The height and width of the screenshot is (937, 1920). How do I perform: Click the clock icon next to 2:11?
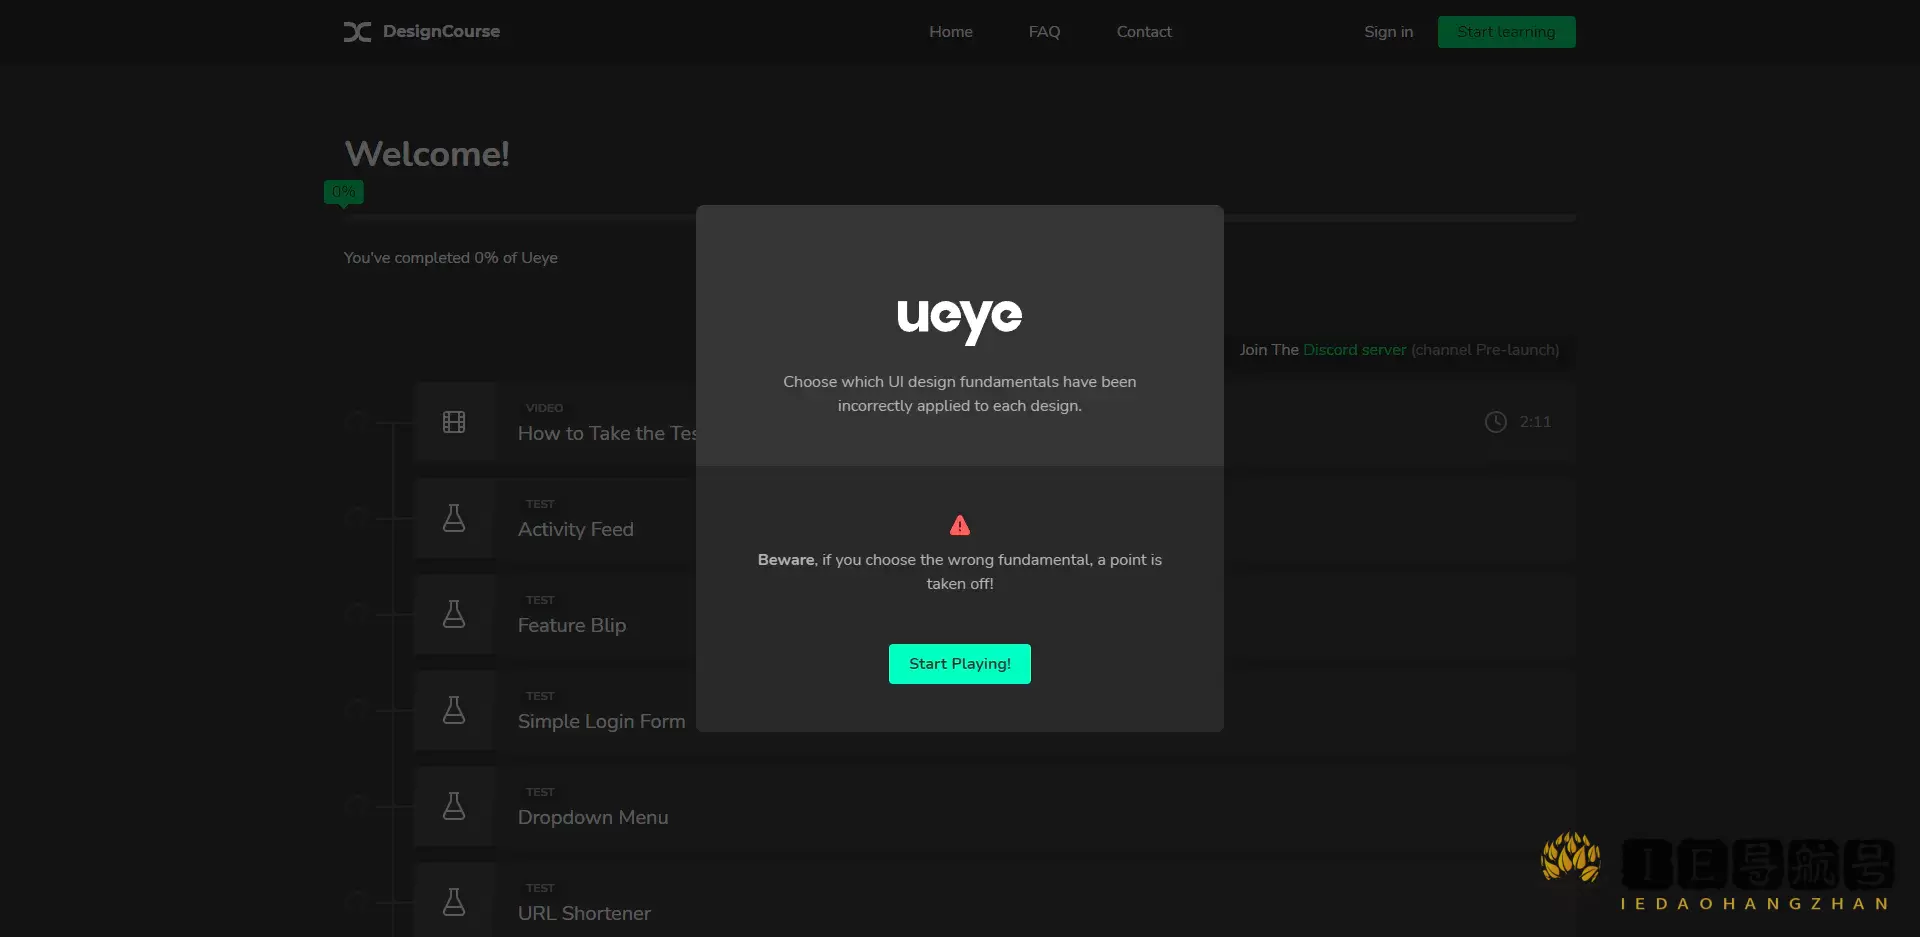tap(1495, 422)
